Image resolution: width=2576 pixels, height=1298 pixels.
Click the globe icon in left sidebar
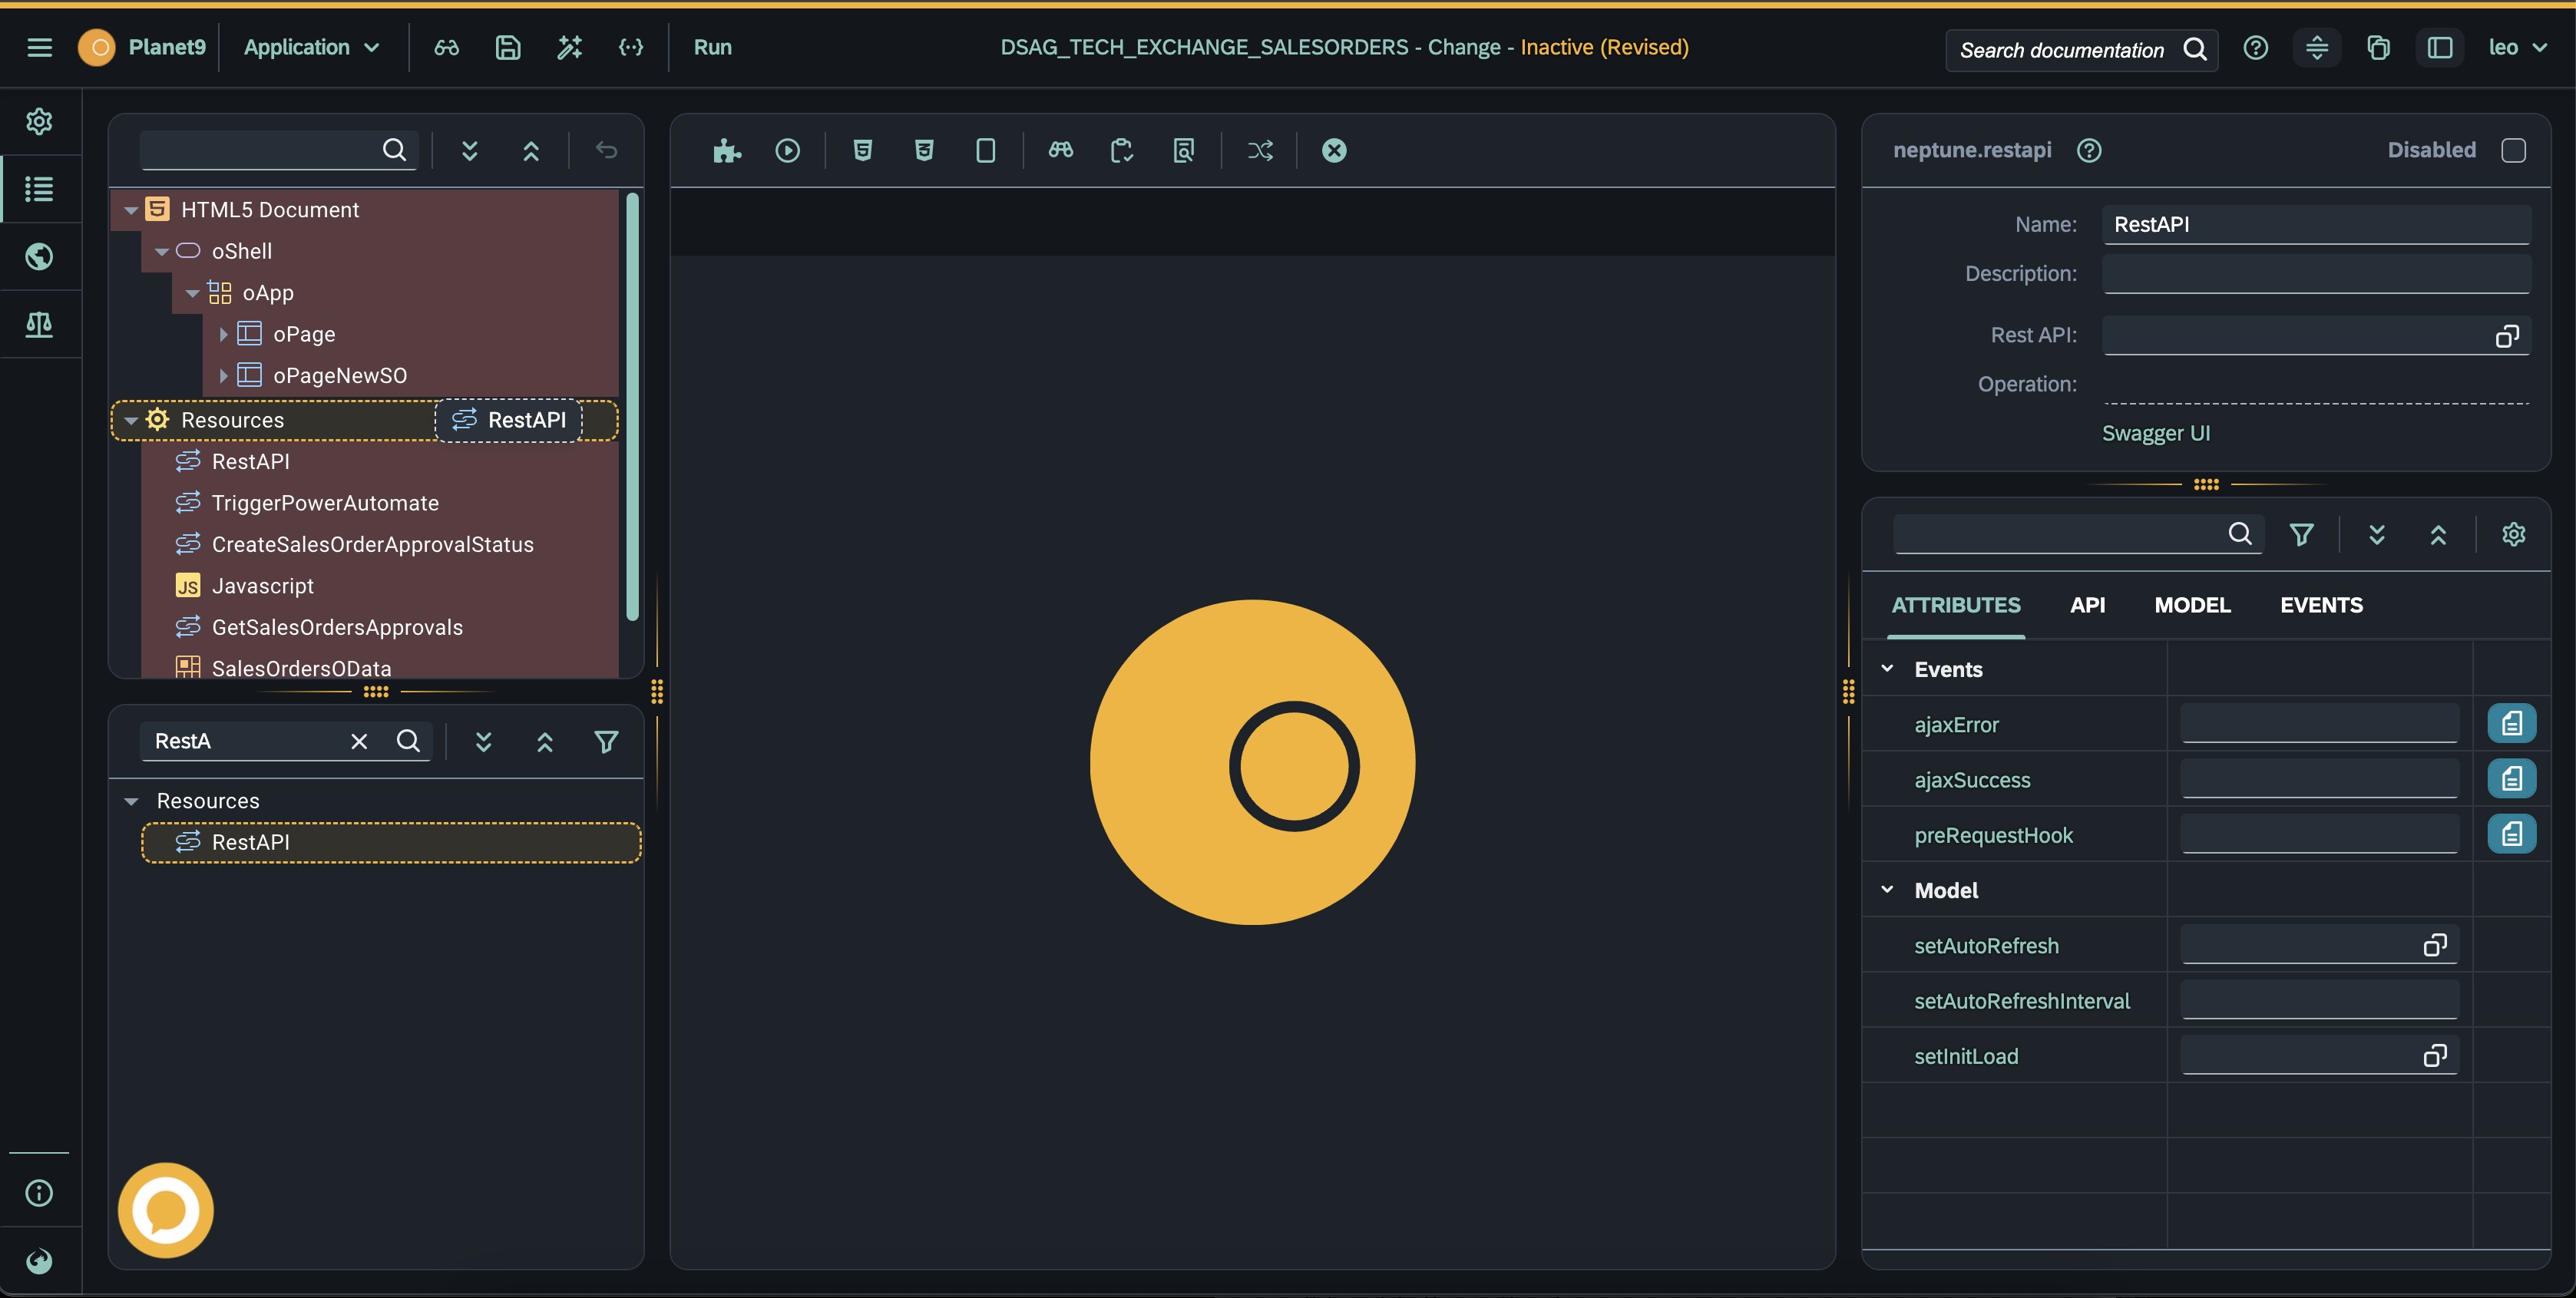pos(39,256)
